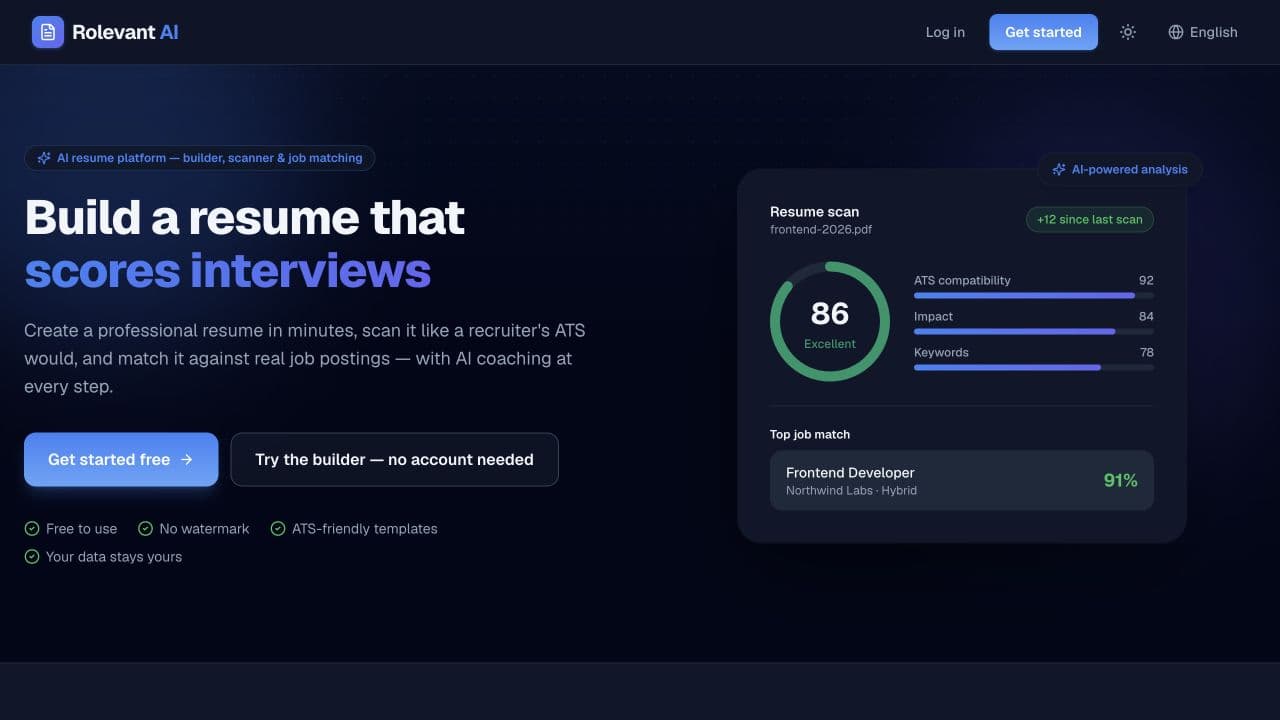Toggle the light/dark theme sun icon
This screenshot has width=1280, height=720.
(1128, 32)
